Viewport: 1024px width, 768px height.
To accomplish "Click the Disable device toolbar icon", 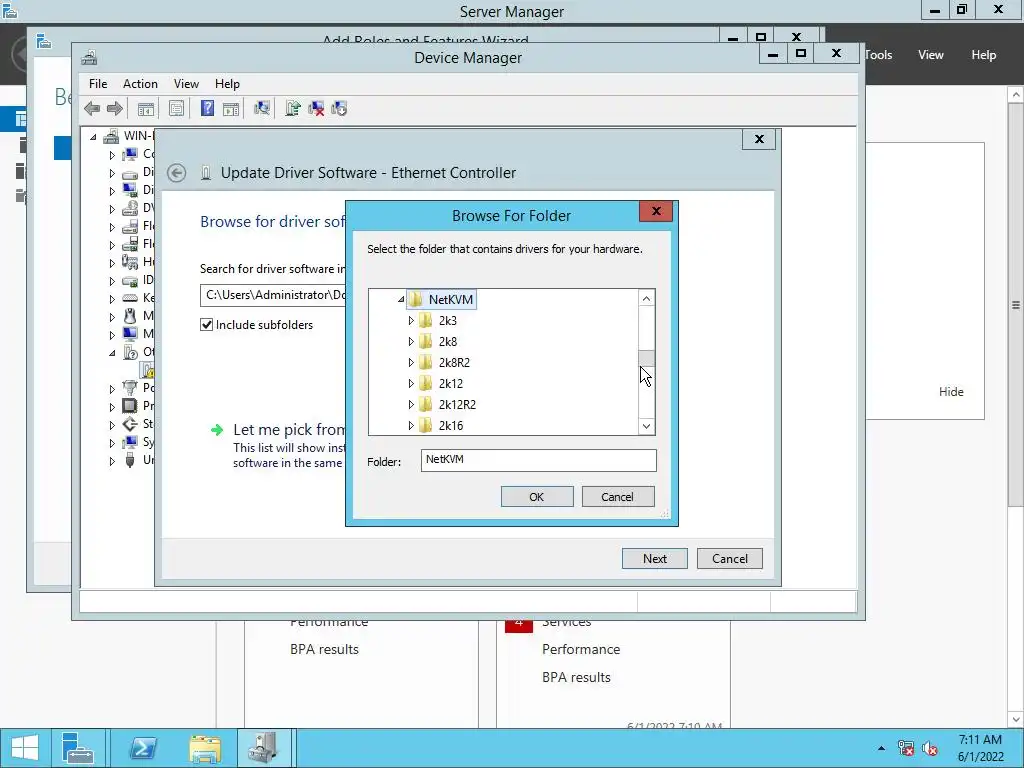I will [339, 108].
